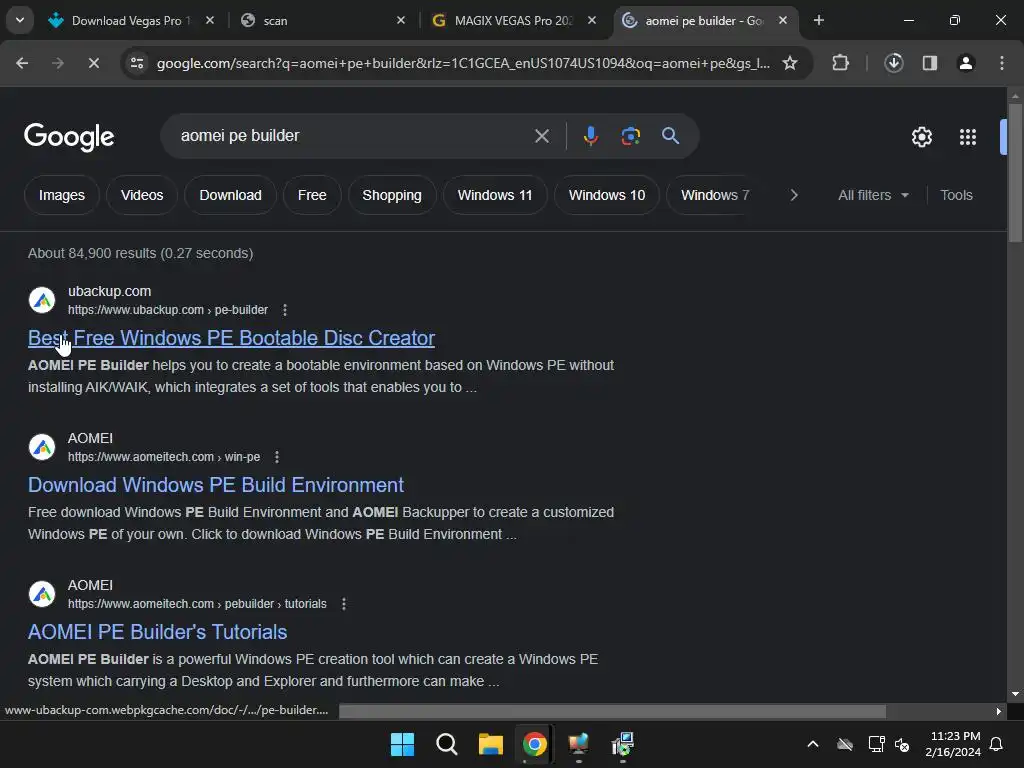Open a new browser tab
The width and height of the screenshot is (1024, 768).
point(818,20)
